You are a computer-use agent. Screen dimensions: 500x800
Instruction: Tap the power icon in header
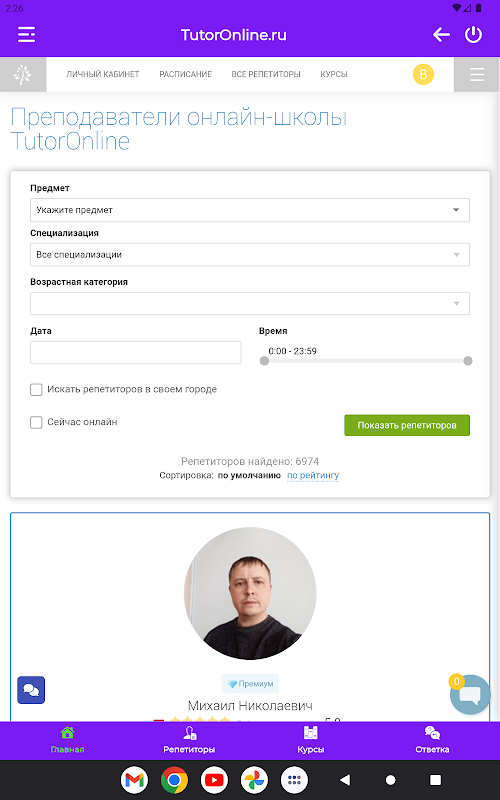tap(473, 35)
